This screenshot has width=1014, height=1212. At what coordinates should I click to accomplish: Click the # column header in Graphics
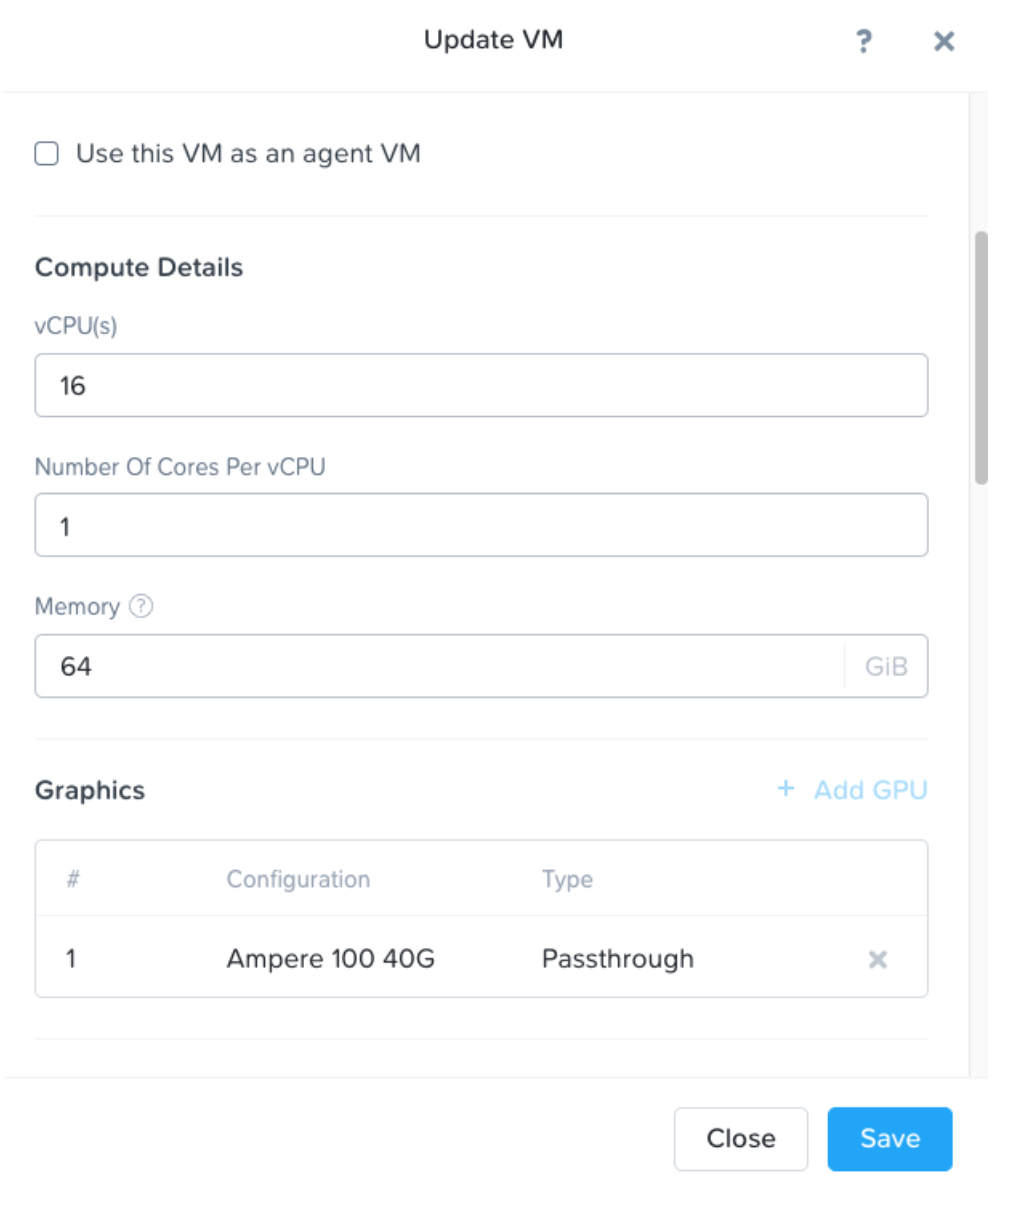point(73,879)
